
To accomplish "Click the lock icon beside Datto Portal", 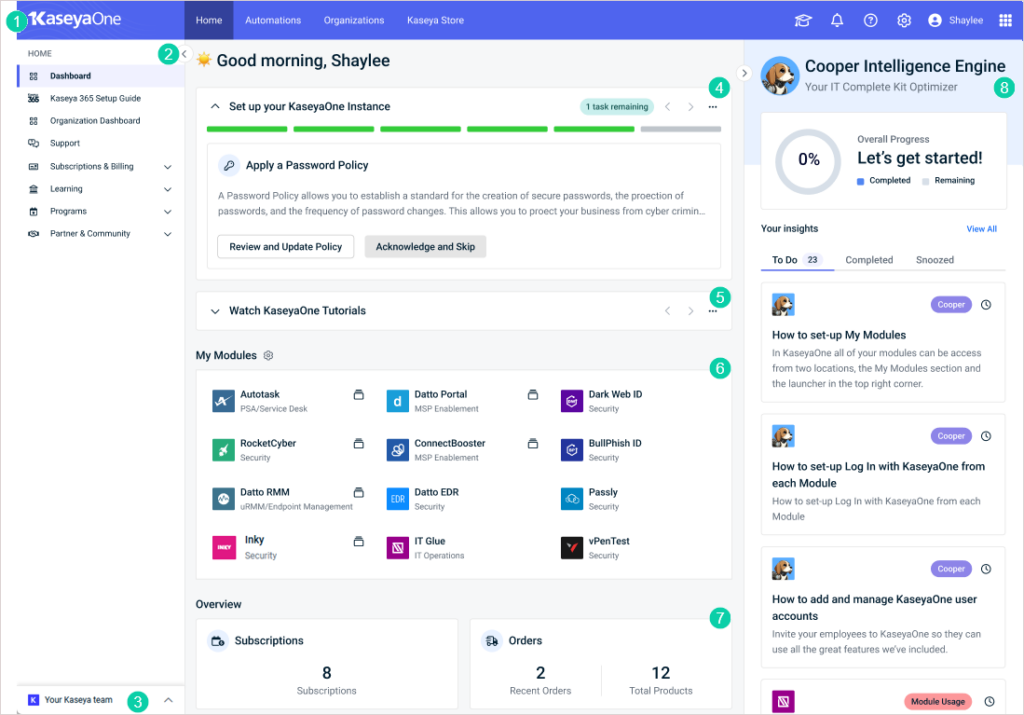I will coord(533,394).
